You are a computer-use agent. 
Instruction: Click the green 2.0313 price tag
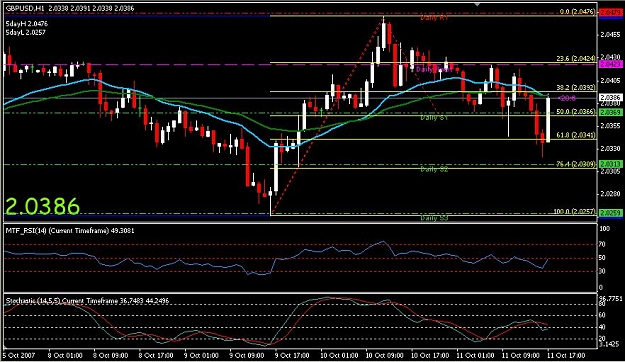[611, 164]
